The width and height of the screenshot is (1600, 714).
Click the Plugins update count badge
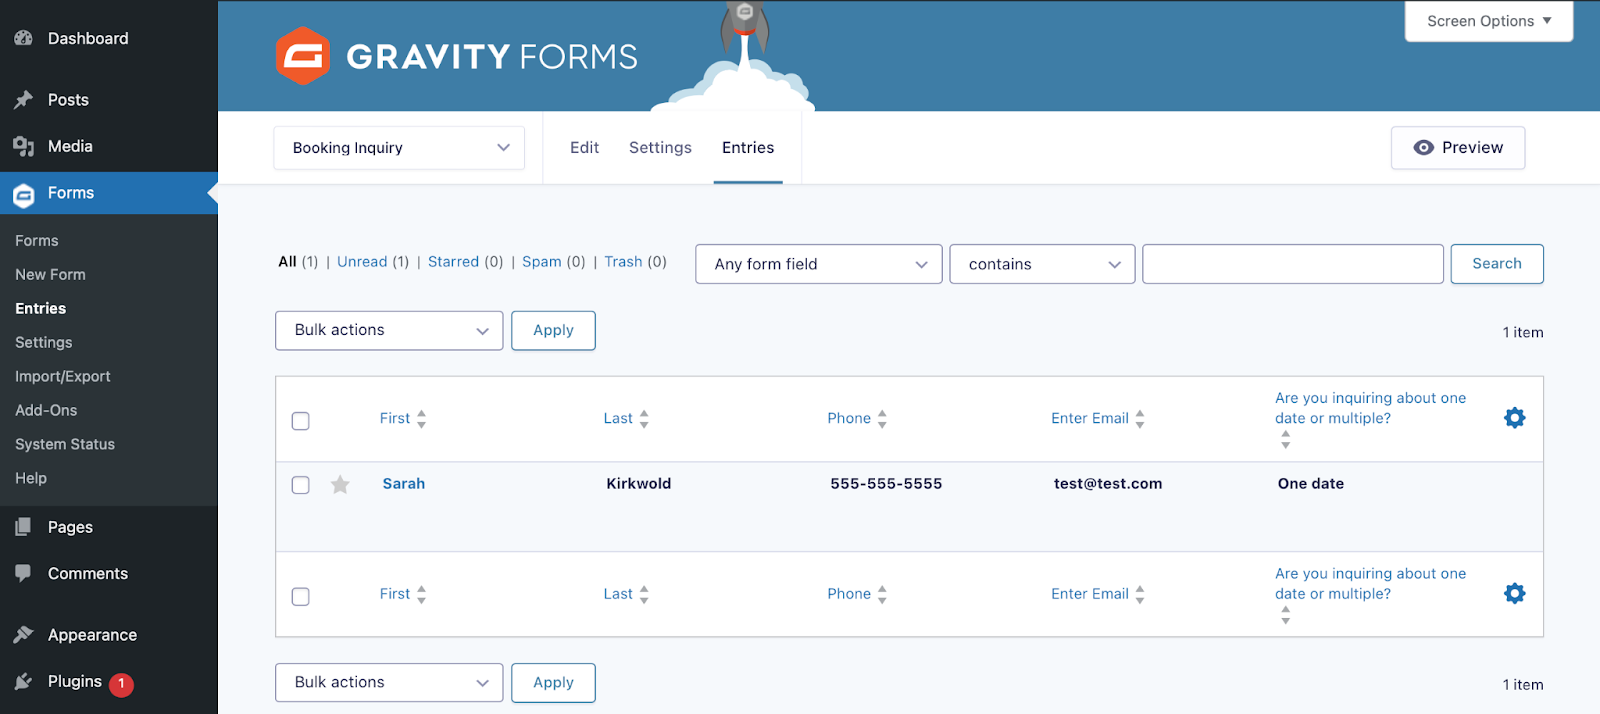click(121, 684)
